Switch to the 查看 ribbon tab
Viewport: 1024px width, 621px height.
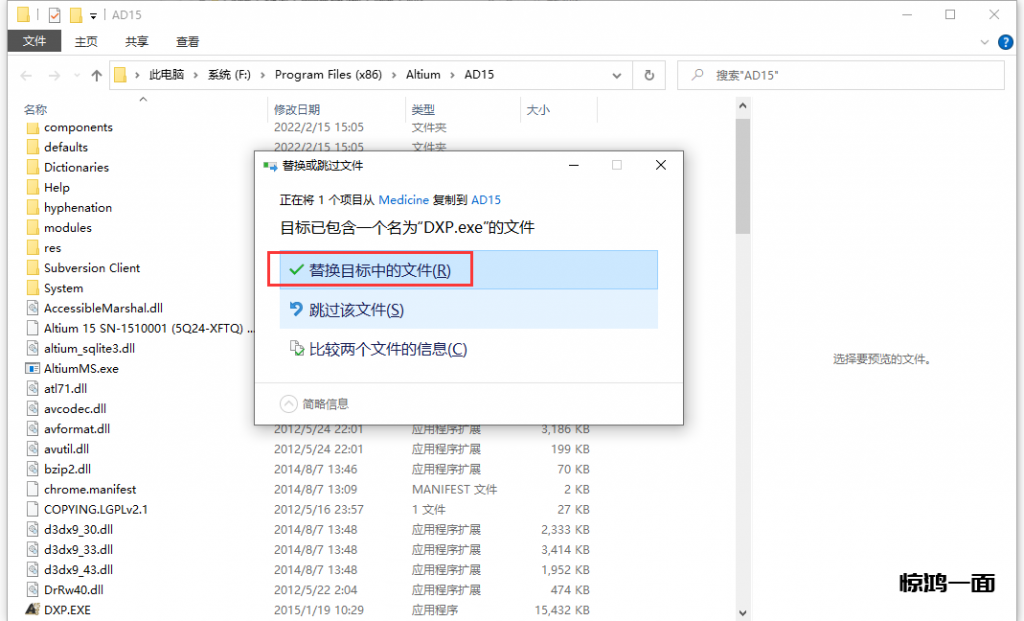pyautogui.click(x=187, y=41)
